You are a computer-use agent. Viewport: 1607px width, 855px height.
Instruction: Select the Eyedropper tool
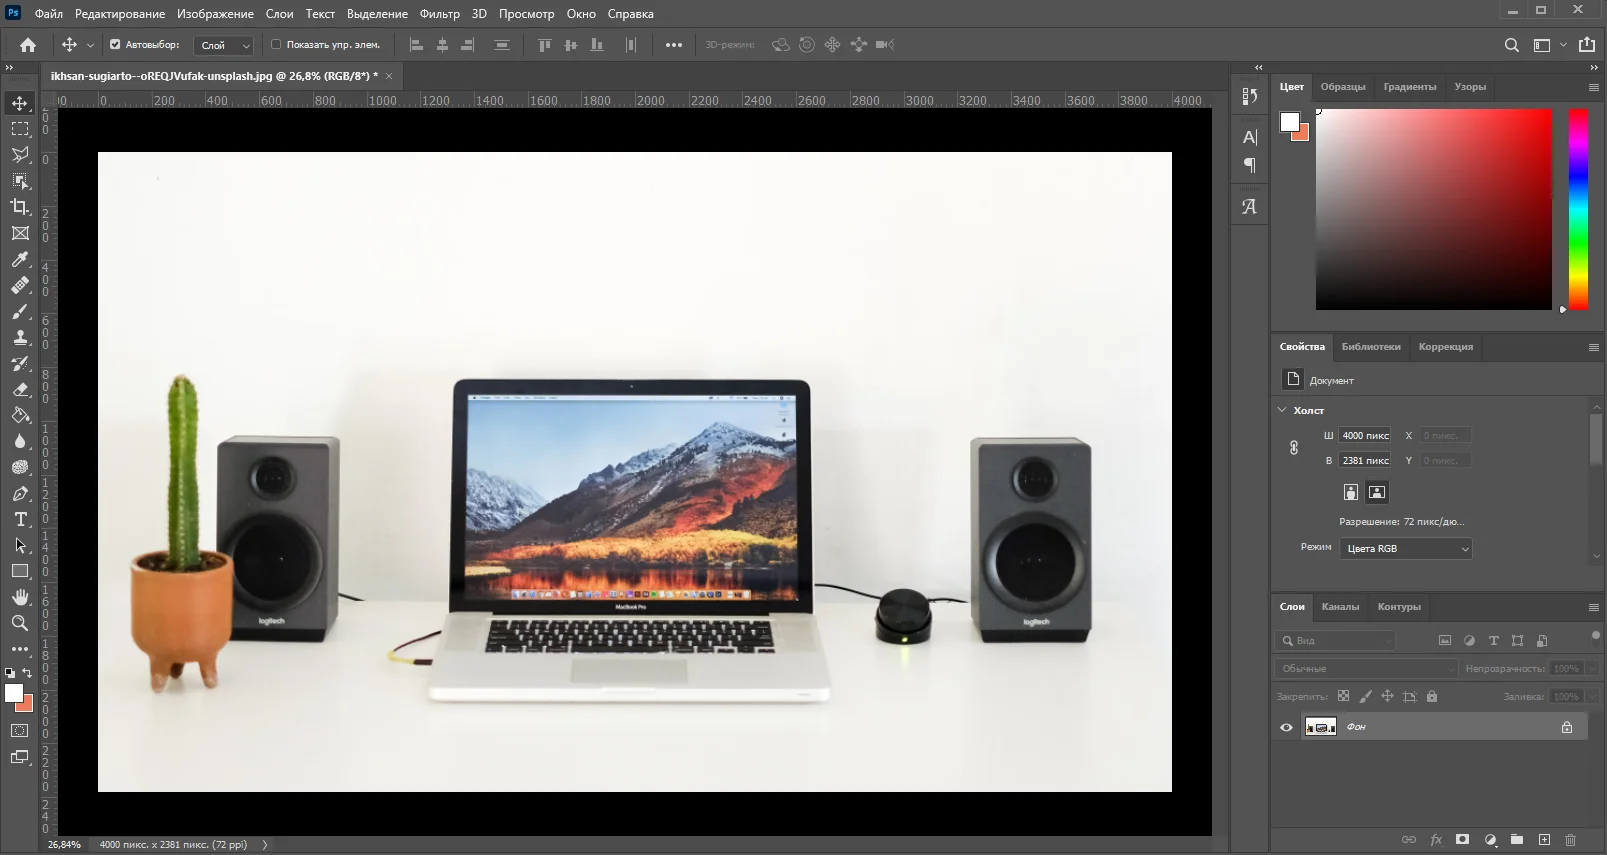point(20,260)
